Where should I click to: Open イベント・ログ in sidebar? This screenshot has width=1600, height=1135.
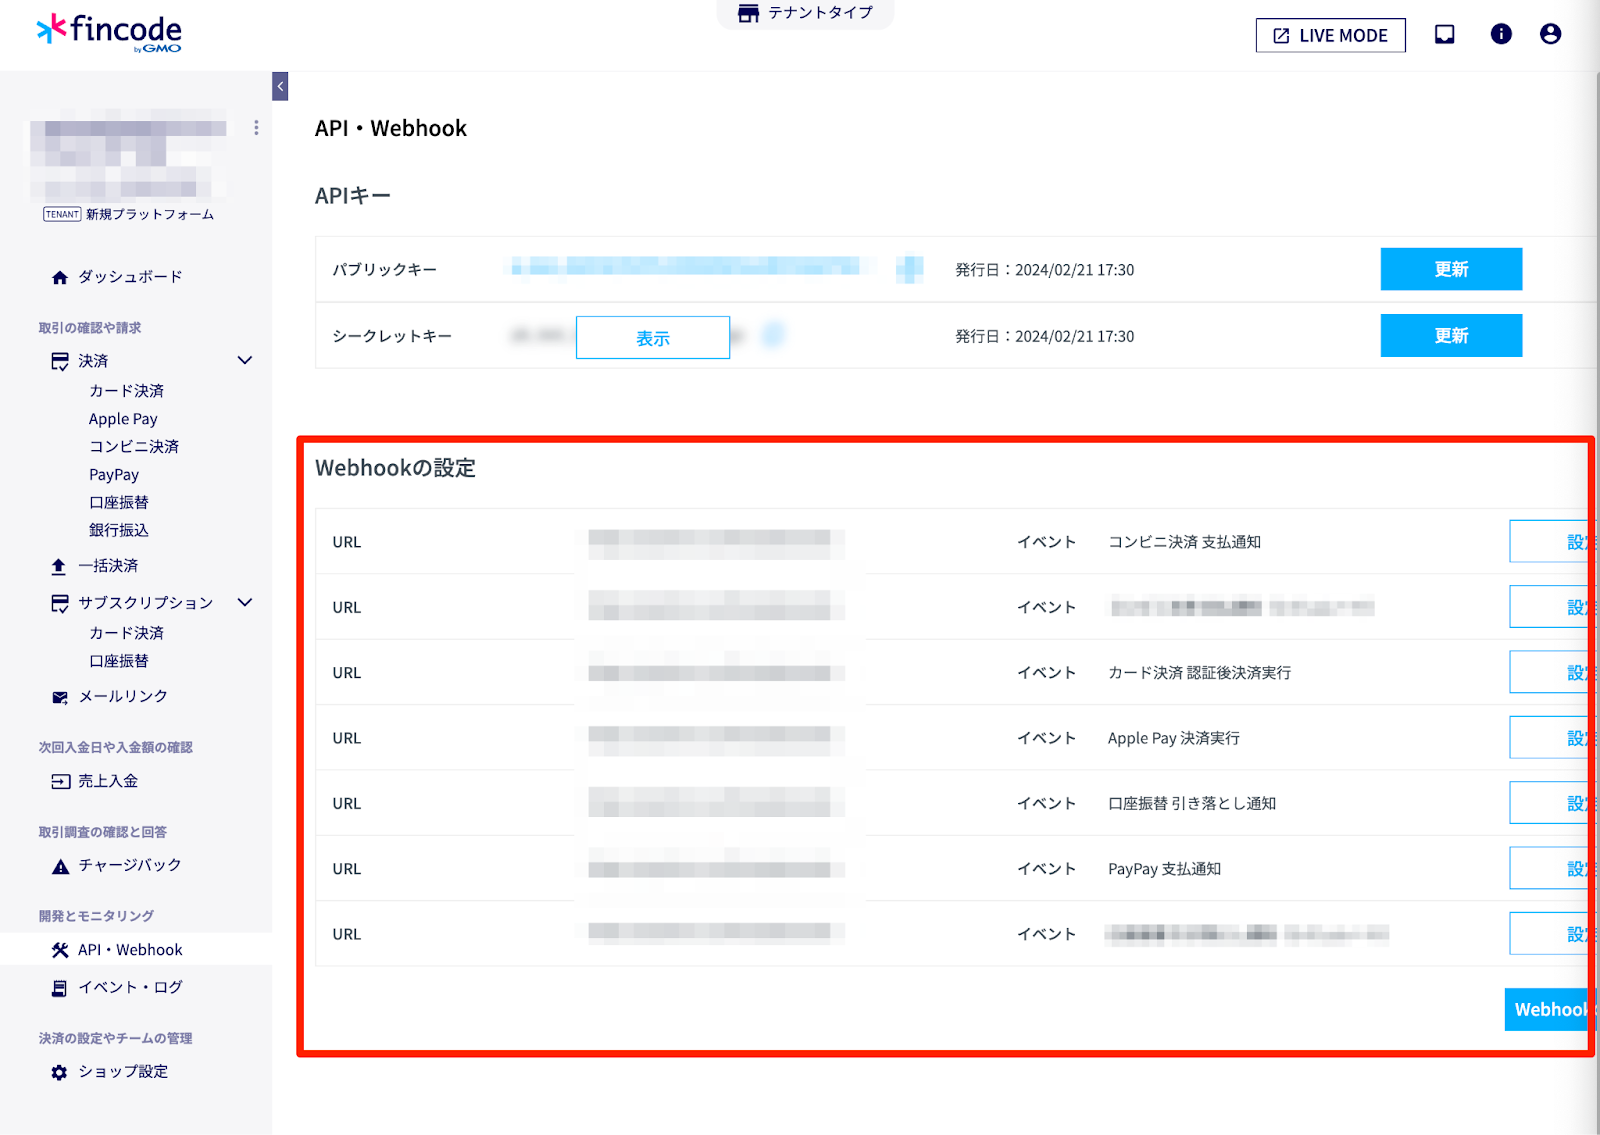click(x=130, y=987)
